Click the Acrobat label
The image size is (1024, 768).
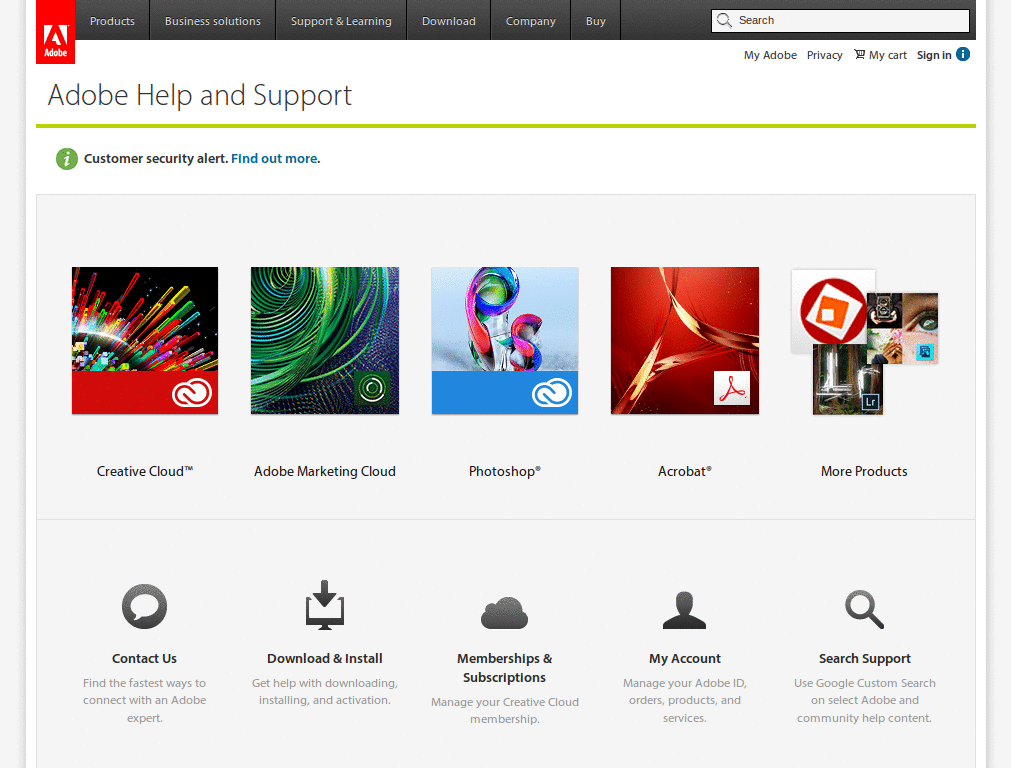coord(684,471)
